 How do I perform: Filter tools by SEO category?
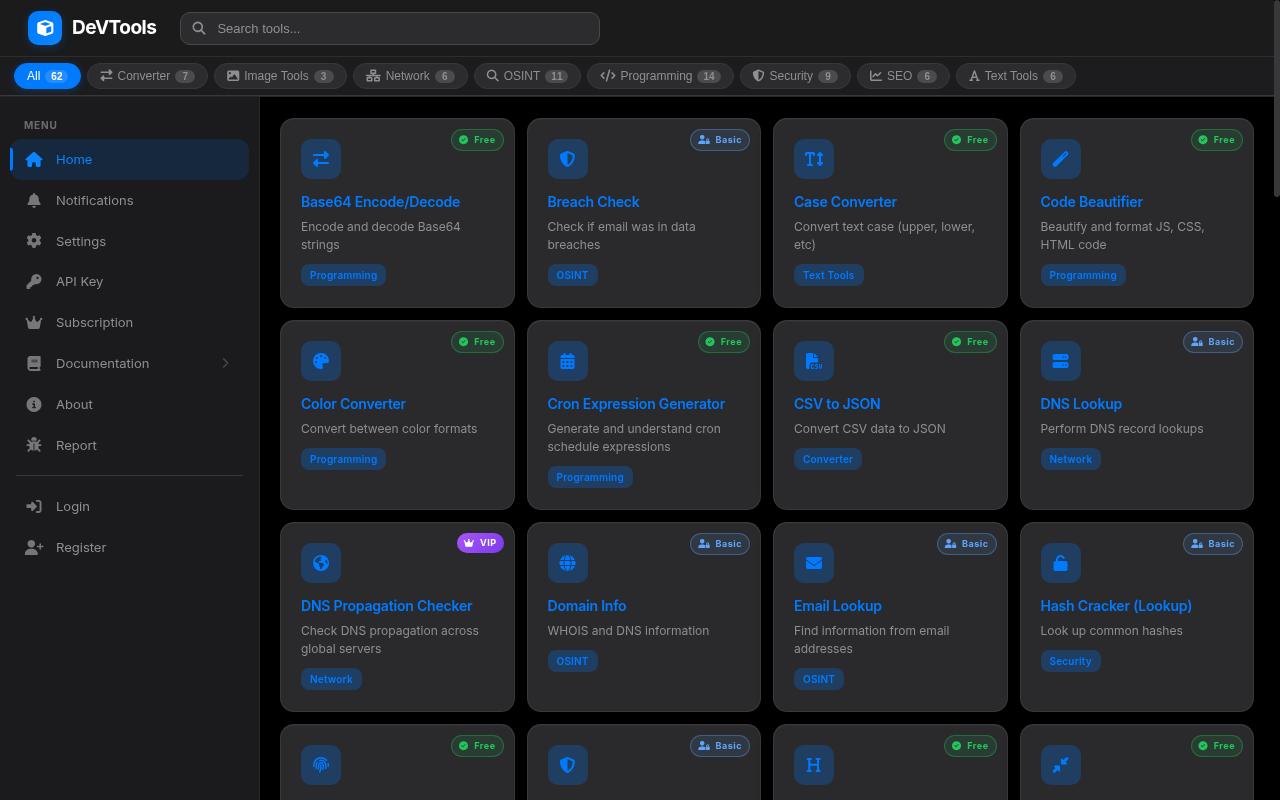pyautogui.click(x=903, y=76)
